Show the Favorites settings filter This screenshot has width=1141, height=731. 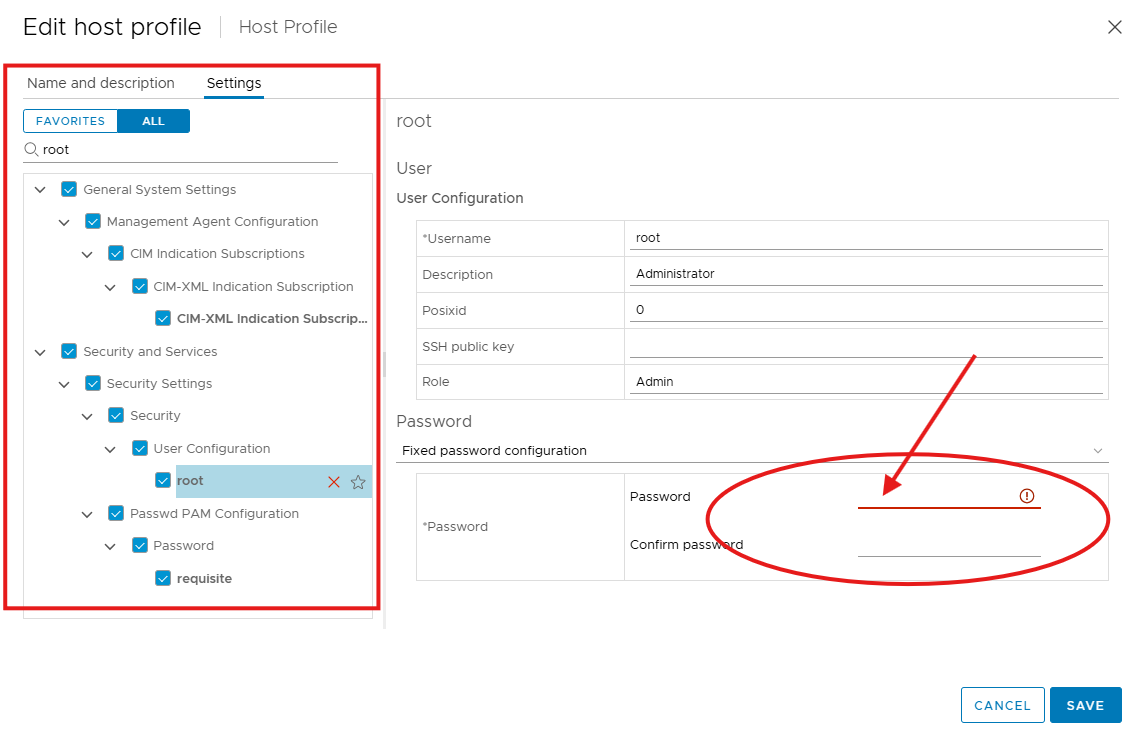[x=70, y=121]
